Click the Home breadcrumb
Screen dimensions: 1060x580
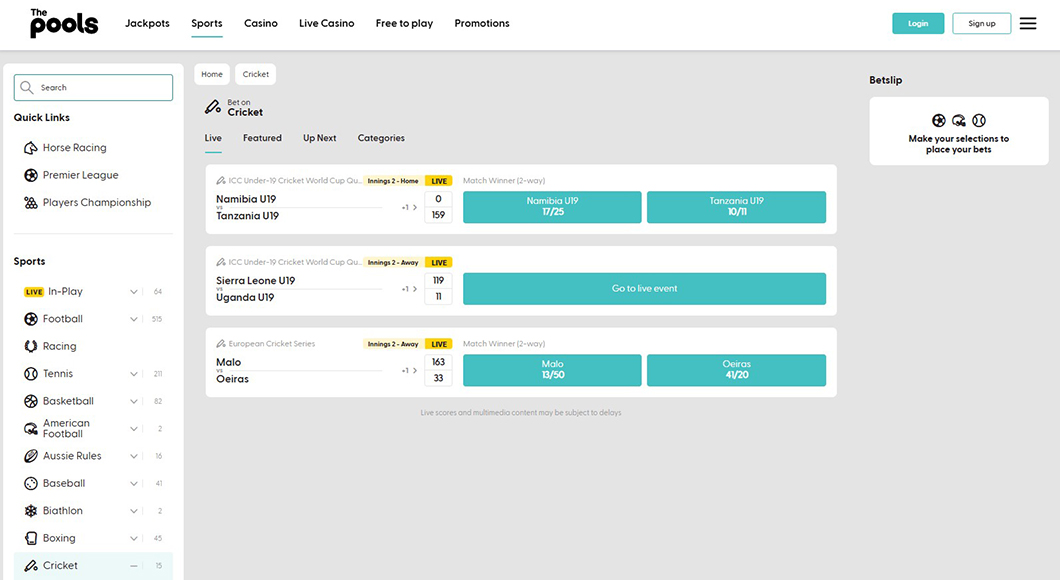pyautogui.click(x=212, y=74)
